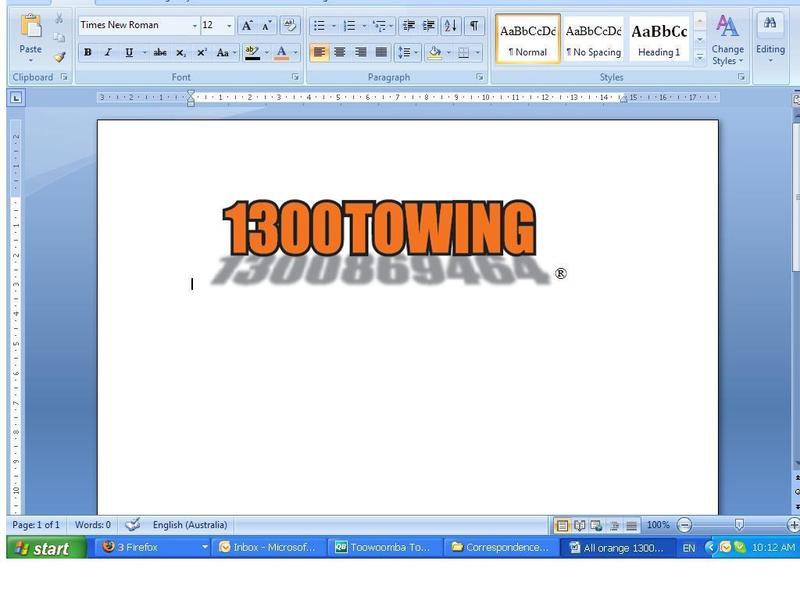The height and width of the screenshot is (600, 800).
Task: Click the 100% zoom level button
Action: (x=658, y=525)
